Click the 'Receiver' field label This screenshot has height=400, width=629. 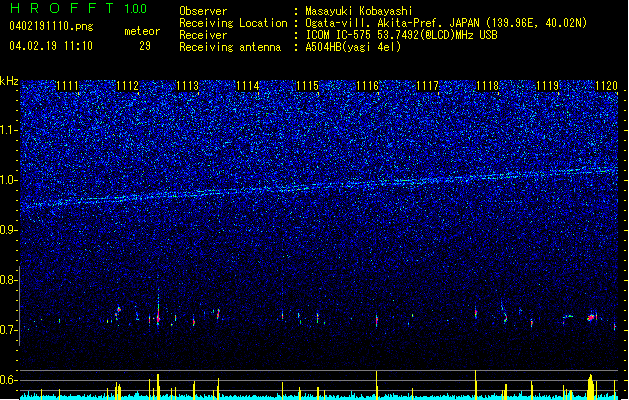point(203,35)
